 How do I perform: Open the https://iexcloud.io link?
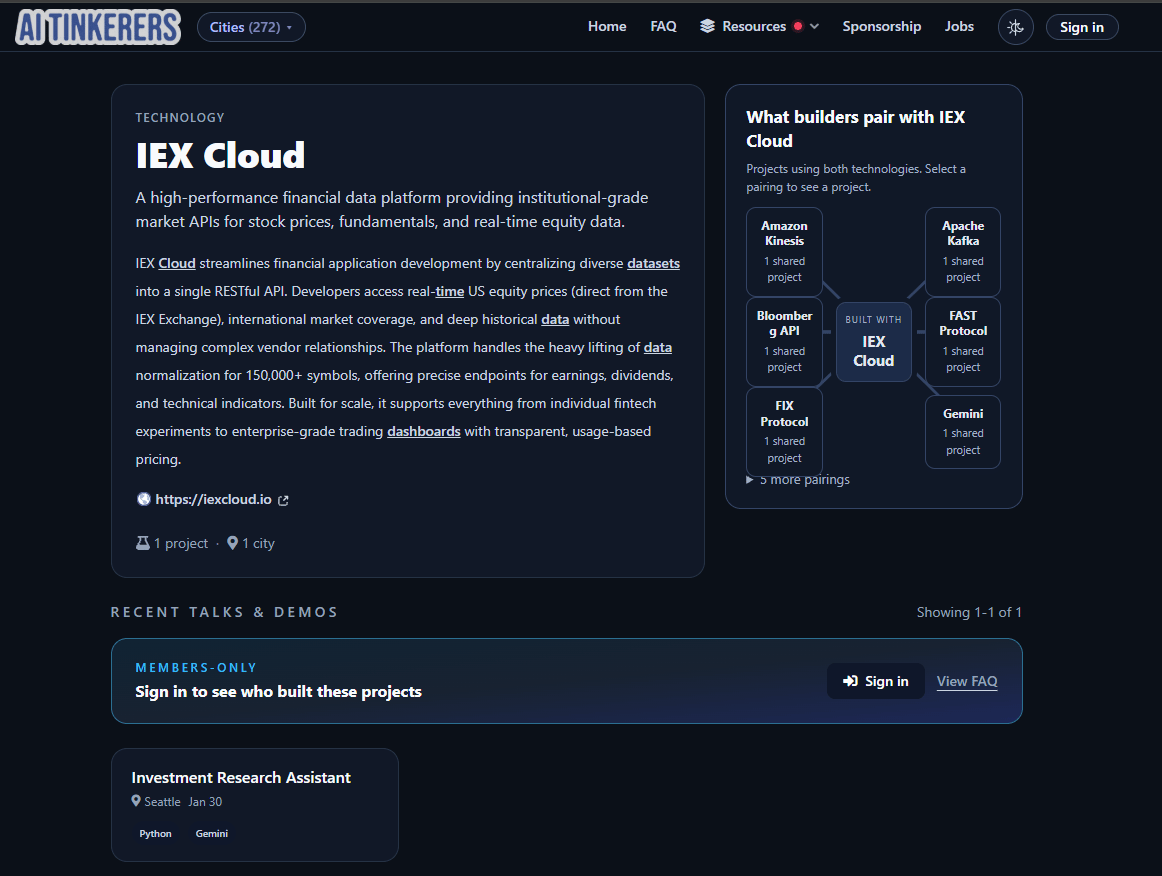pos(213,500)
